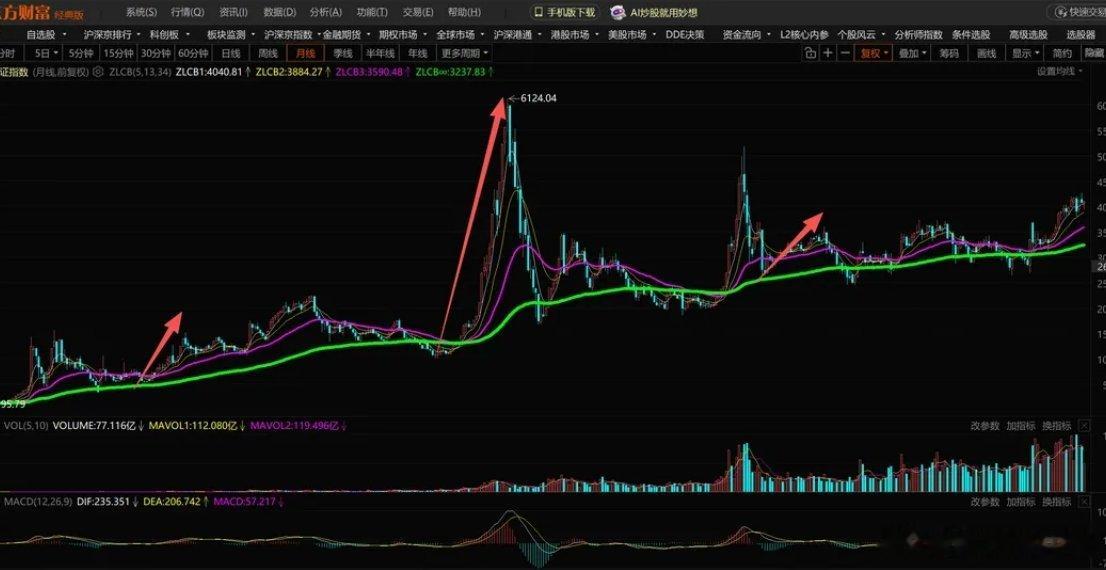Switch to the 5分钟 period tab
Viewport: 1106px width, 570px height.
80,53
